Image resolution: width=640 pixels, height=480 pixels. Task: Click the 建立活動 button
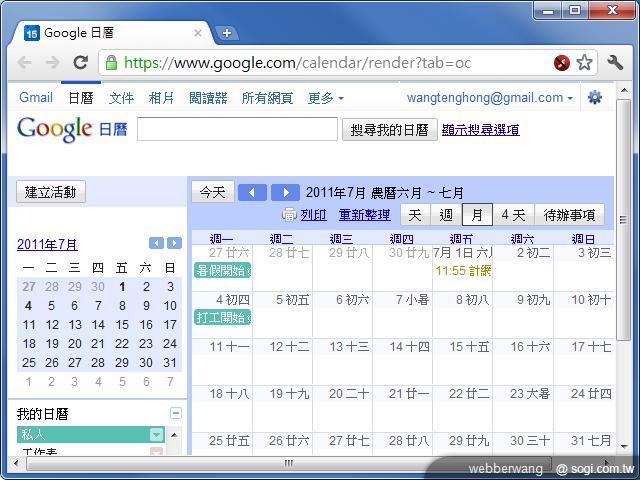pyautogui.click(x=51, y=192)
